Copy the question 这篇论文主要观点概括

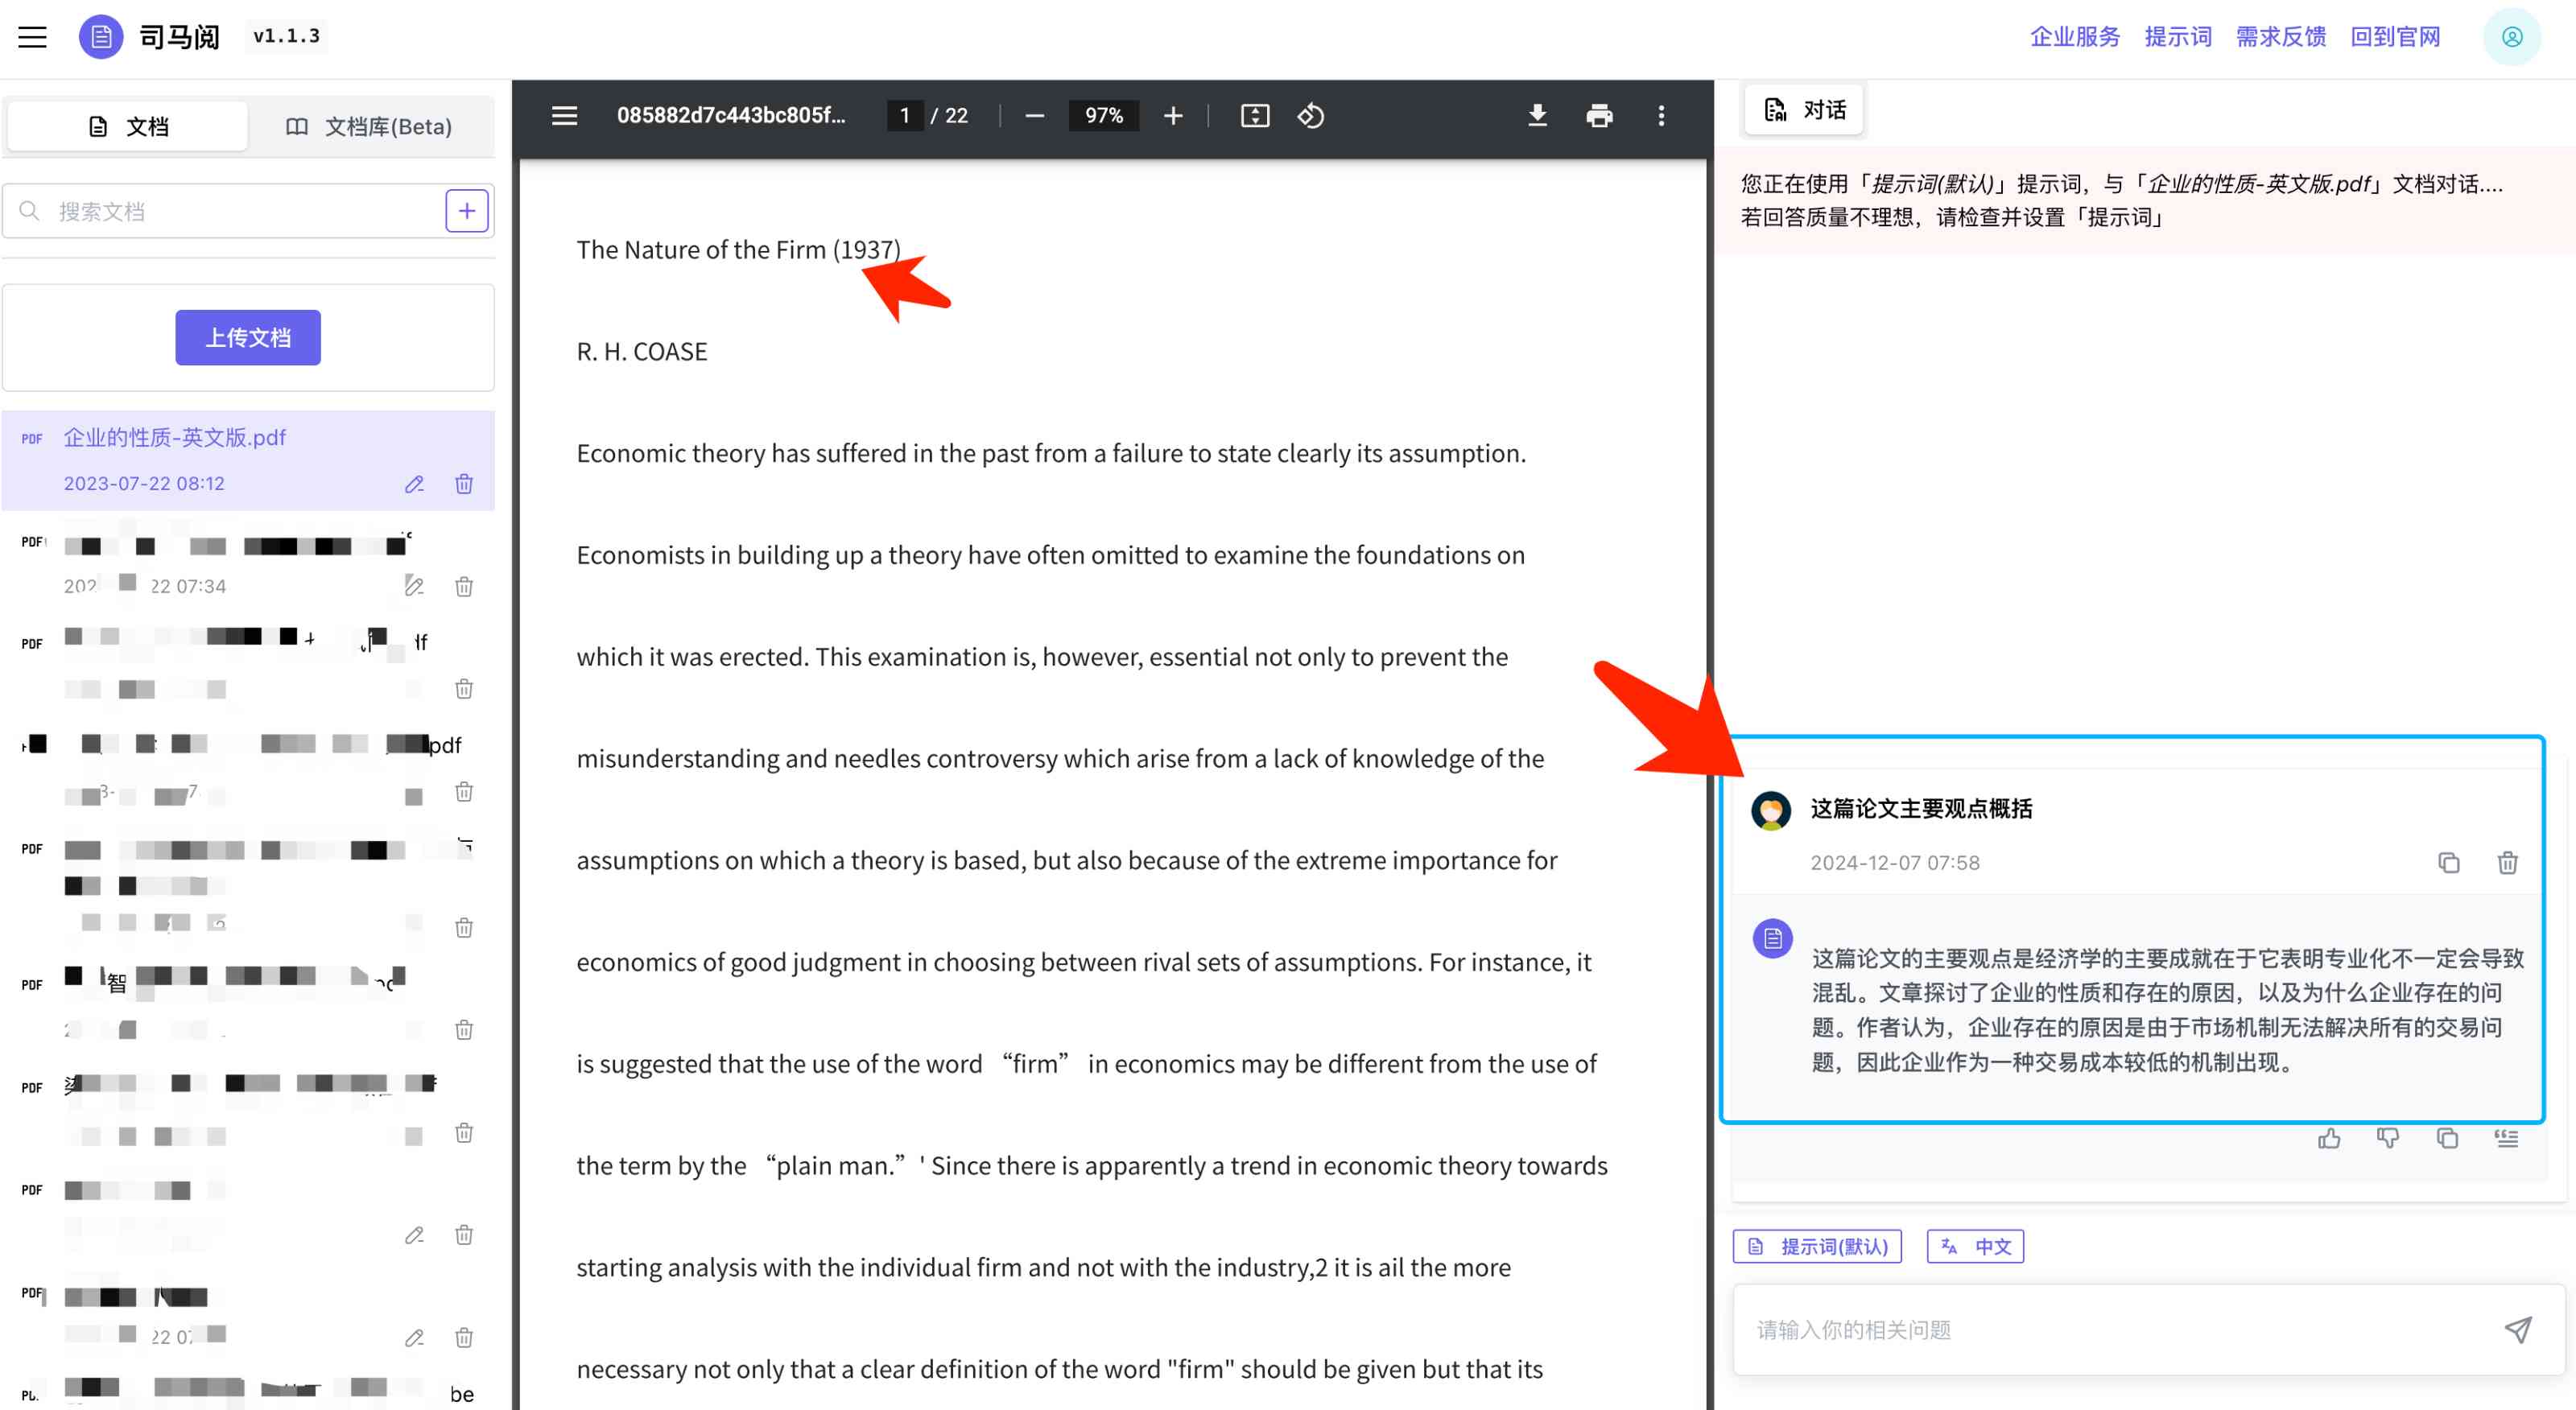pyautogui.click(x=2448, y=862)
